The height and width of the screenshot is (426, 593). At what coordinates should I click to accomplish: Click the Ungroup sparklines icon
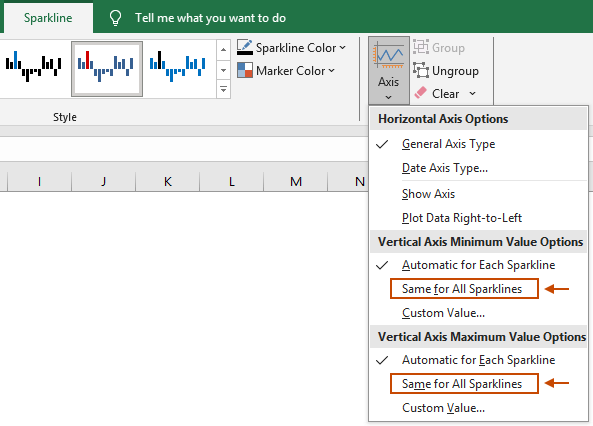(x=421, y=70)
